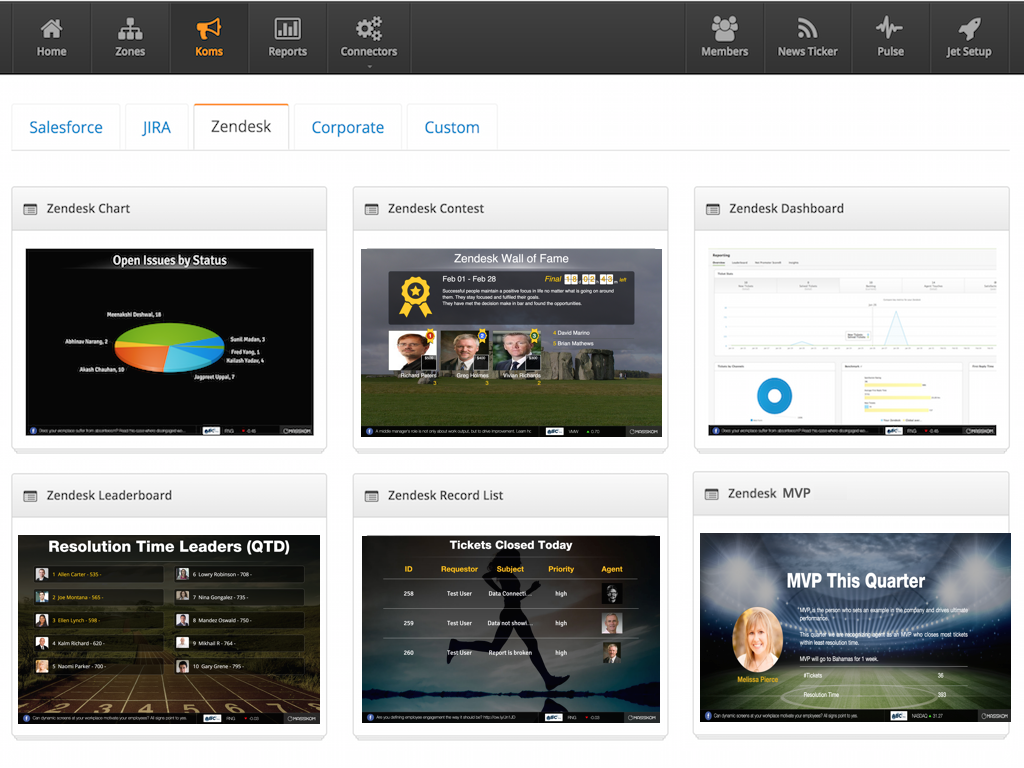
Task: Open the Zendesk Dashboard preview thumbnail
Action: pyautogui.click(x=852, y=342)
